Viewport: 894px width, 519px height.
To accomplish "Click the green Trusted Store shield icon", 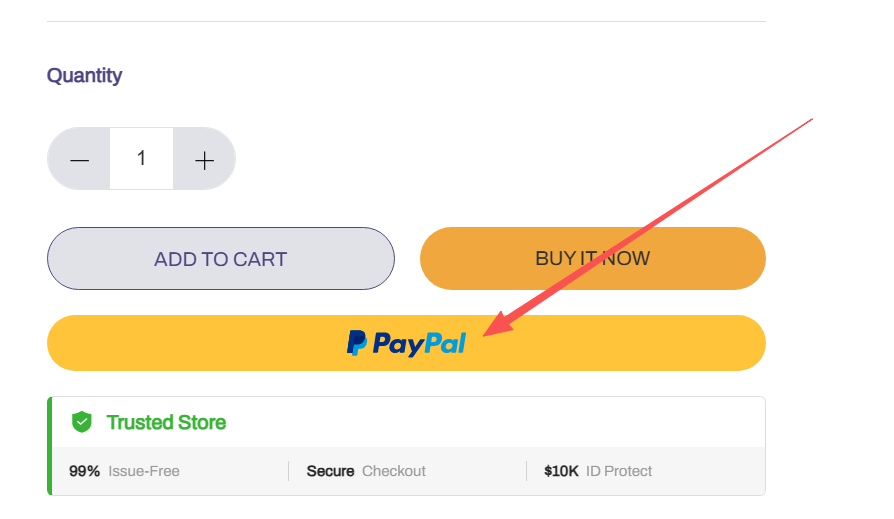I will [x=82, y=422].
